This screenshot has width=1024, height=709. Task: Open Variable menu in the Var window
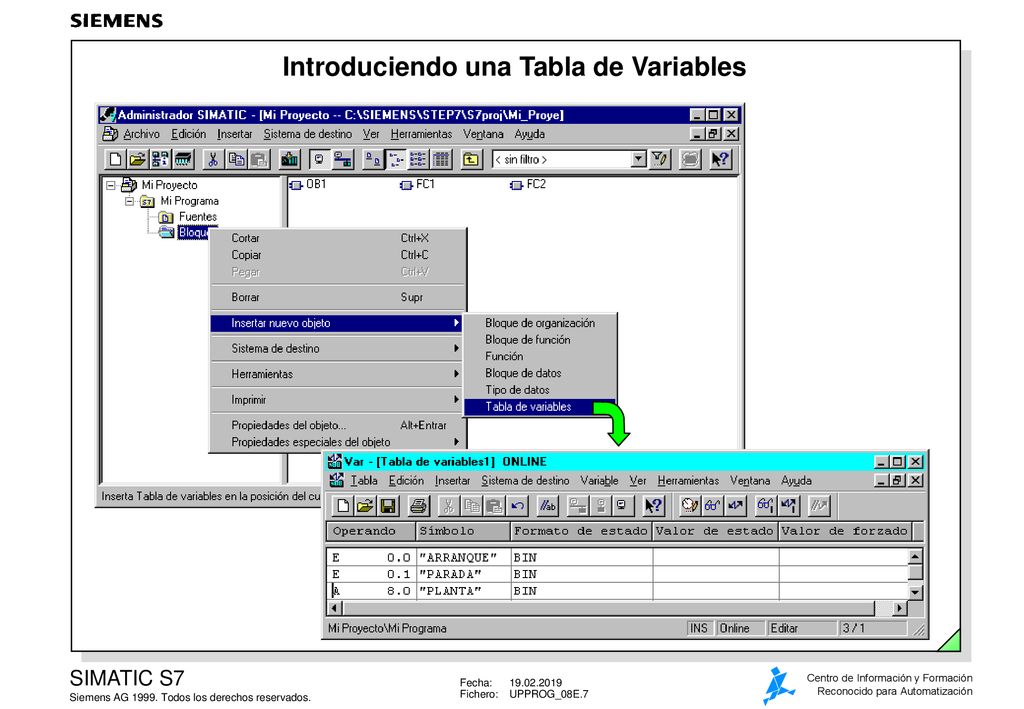point(599,481)
